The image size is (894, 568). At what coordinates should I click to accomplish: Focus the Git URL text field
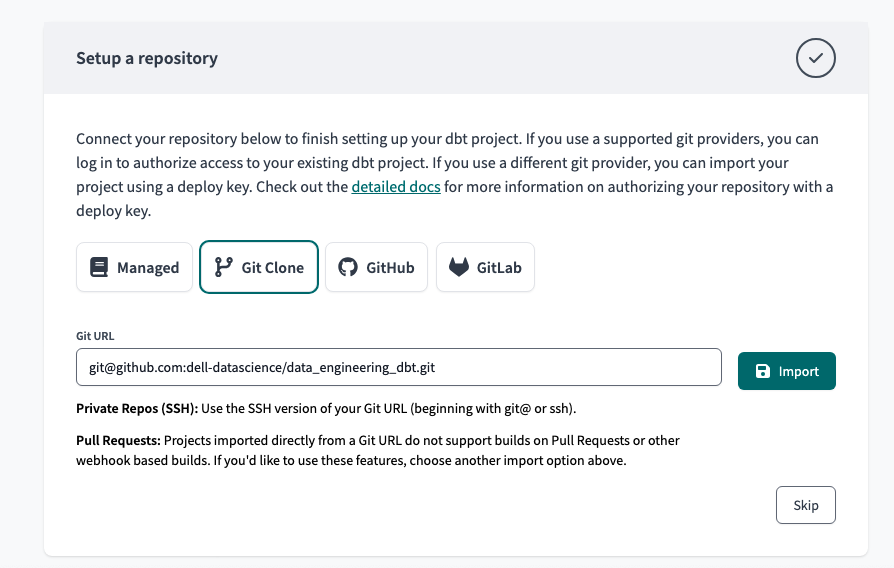pyautogui.click(x=399, y=367)
